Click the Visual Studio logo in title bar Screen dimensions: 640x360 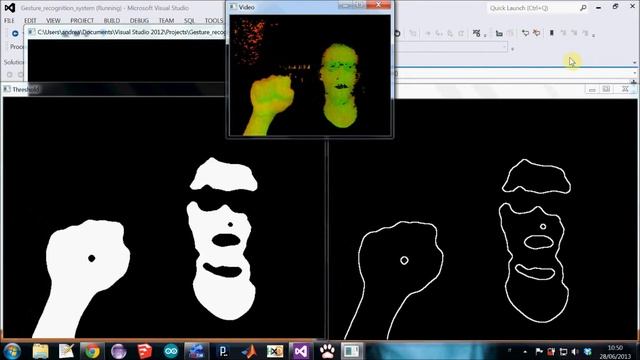pos(10,8)
